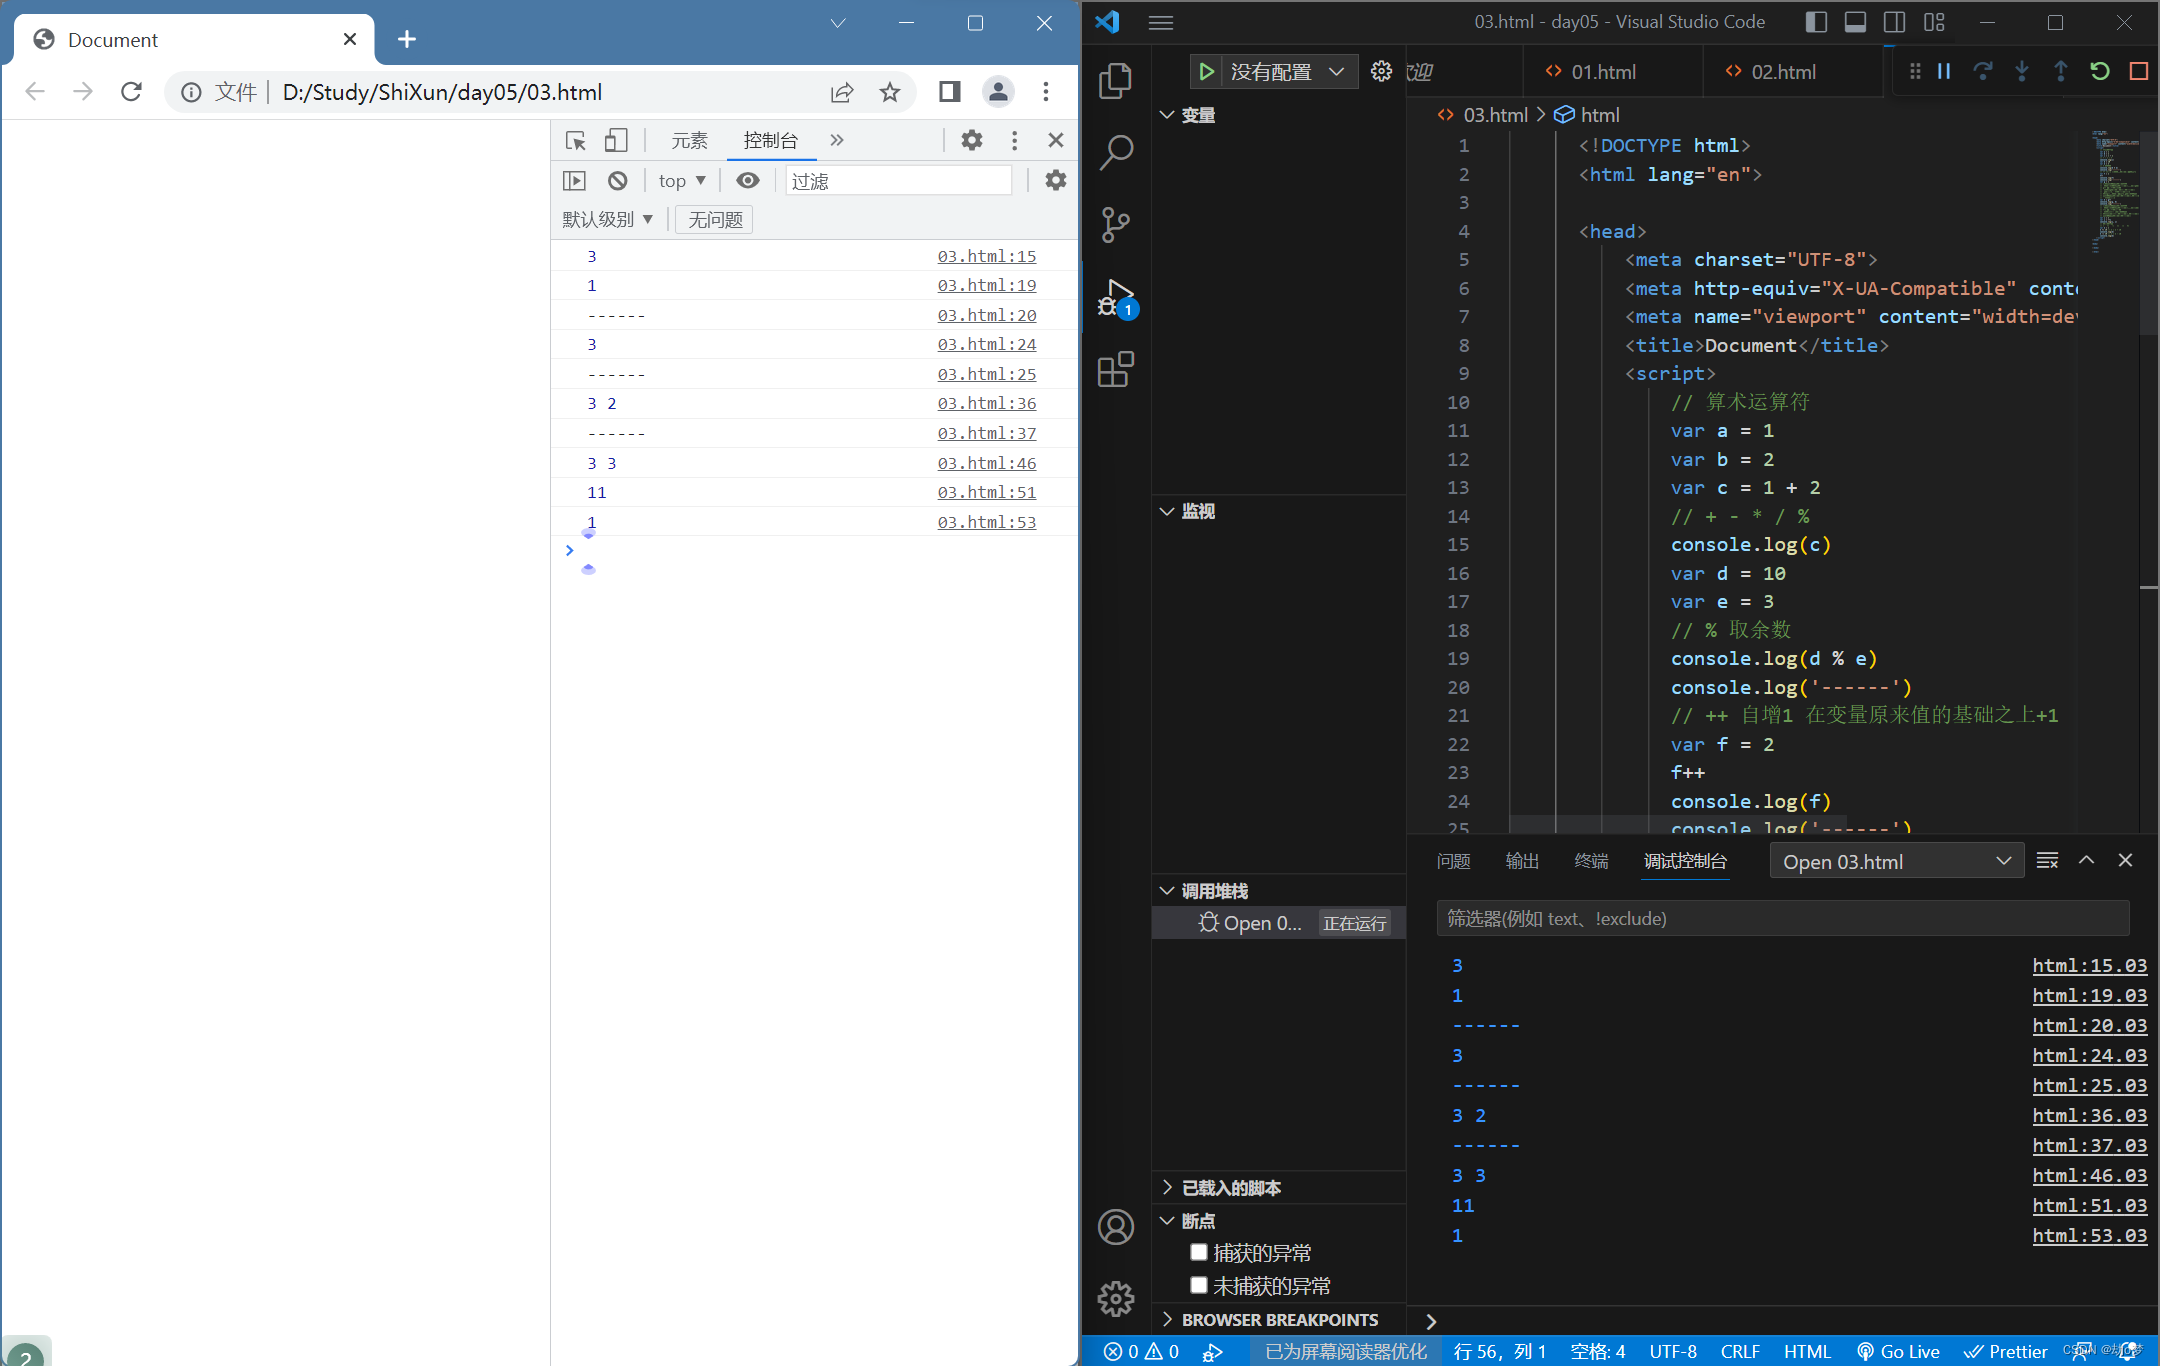Click the debug console filter input field
Image resolution: width=2160 pixels, height=1366 pixels.
pyautogui.click(x=1782, y=919)
